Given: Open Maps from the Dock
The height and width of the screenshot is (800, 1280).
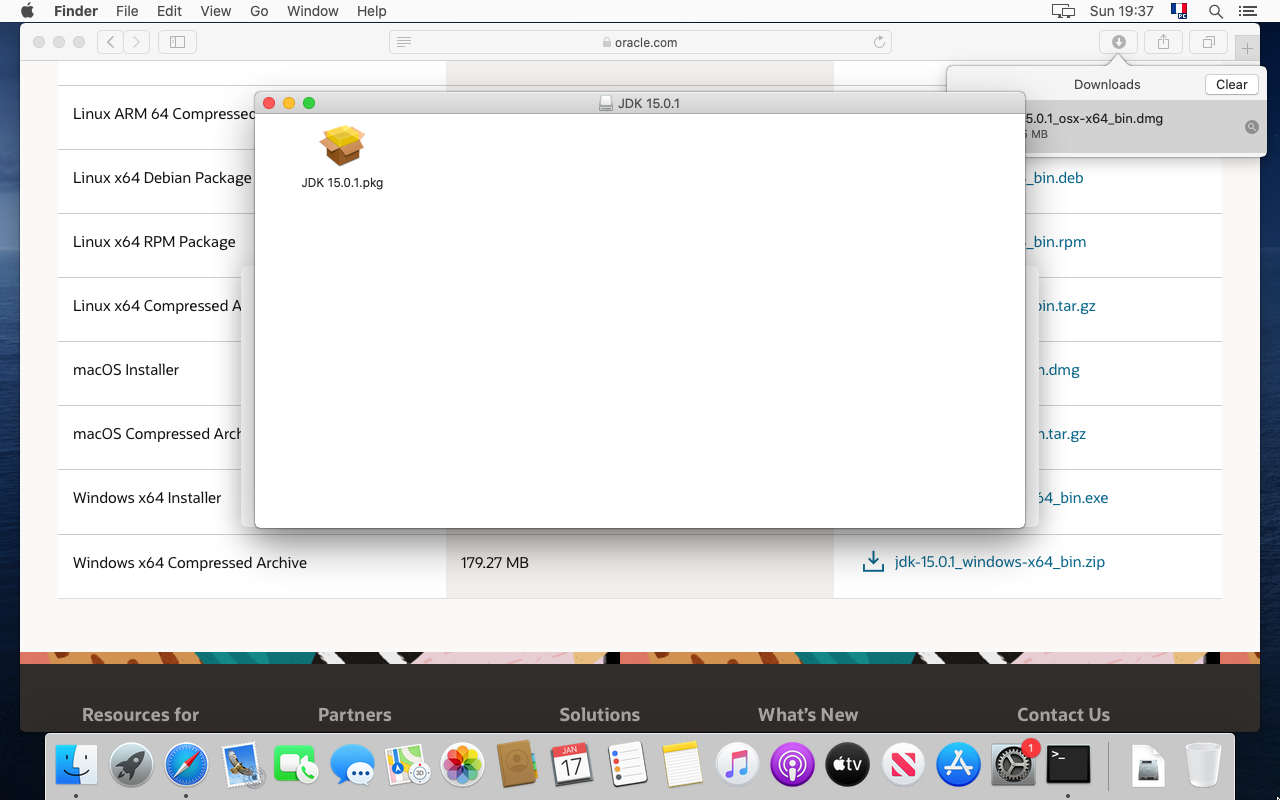Looking at the screenshot, I should pyautogui.click(x=407, y=766).
